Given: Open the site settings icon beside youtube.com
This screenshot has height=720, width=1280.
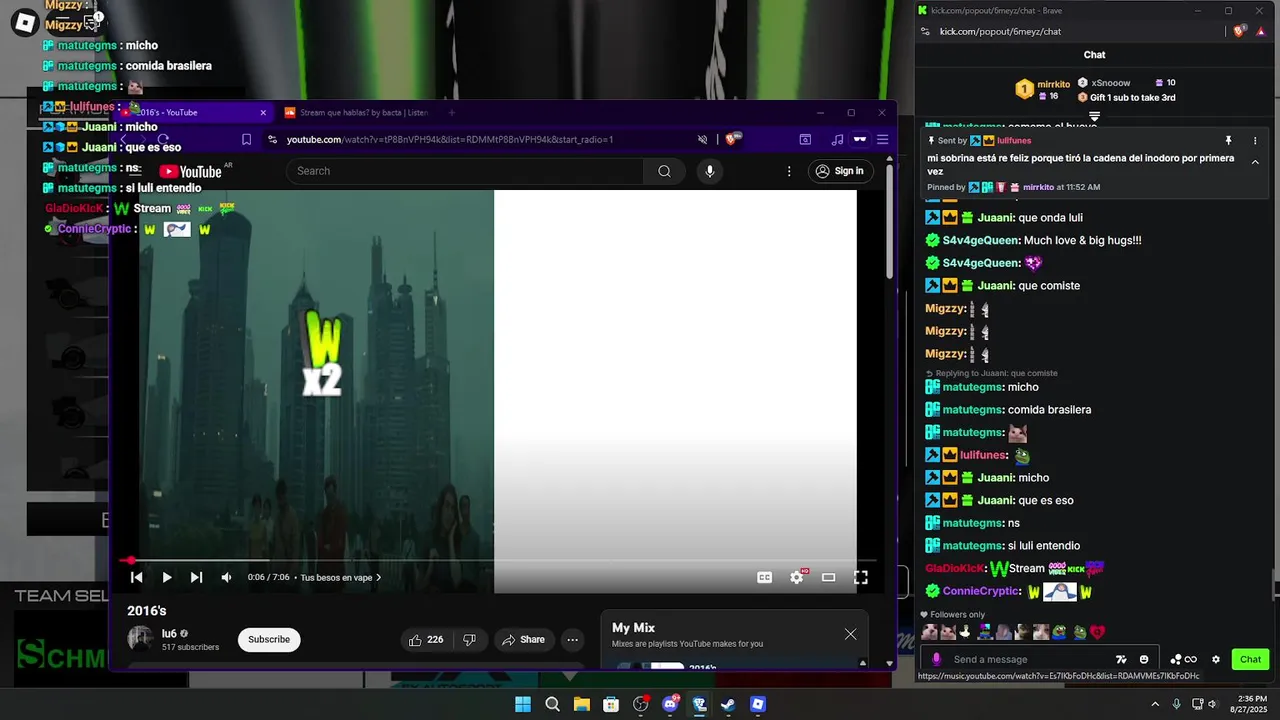Looking at the screenshot, I should pyautogui.click(x=272, y=140).
